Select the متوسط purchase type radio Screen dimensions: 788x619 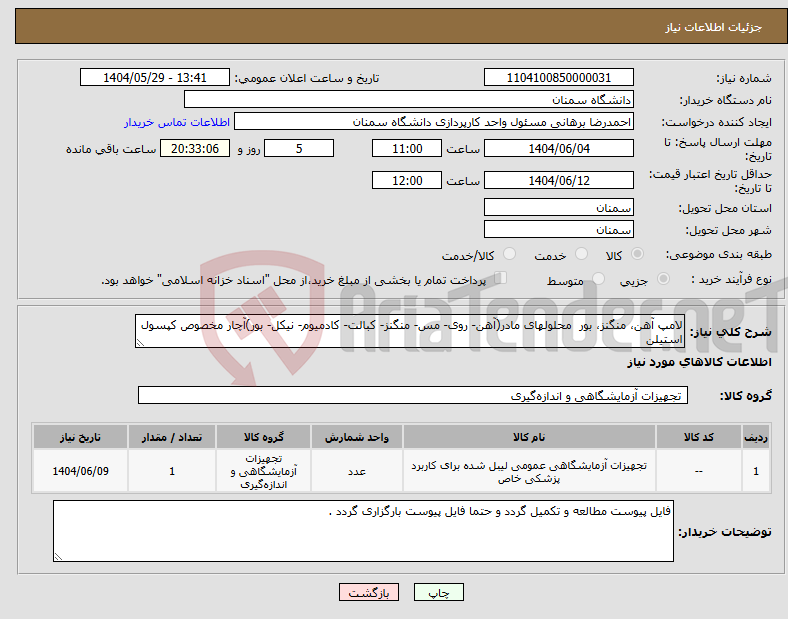598,279
